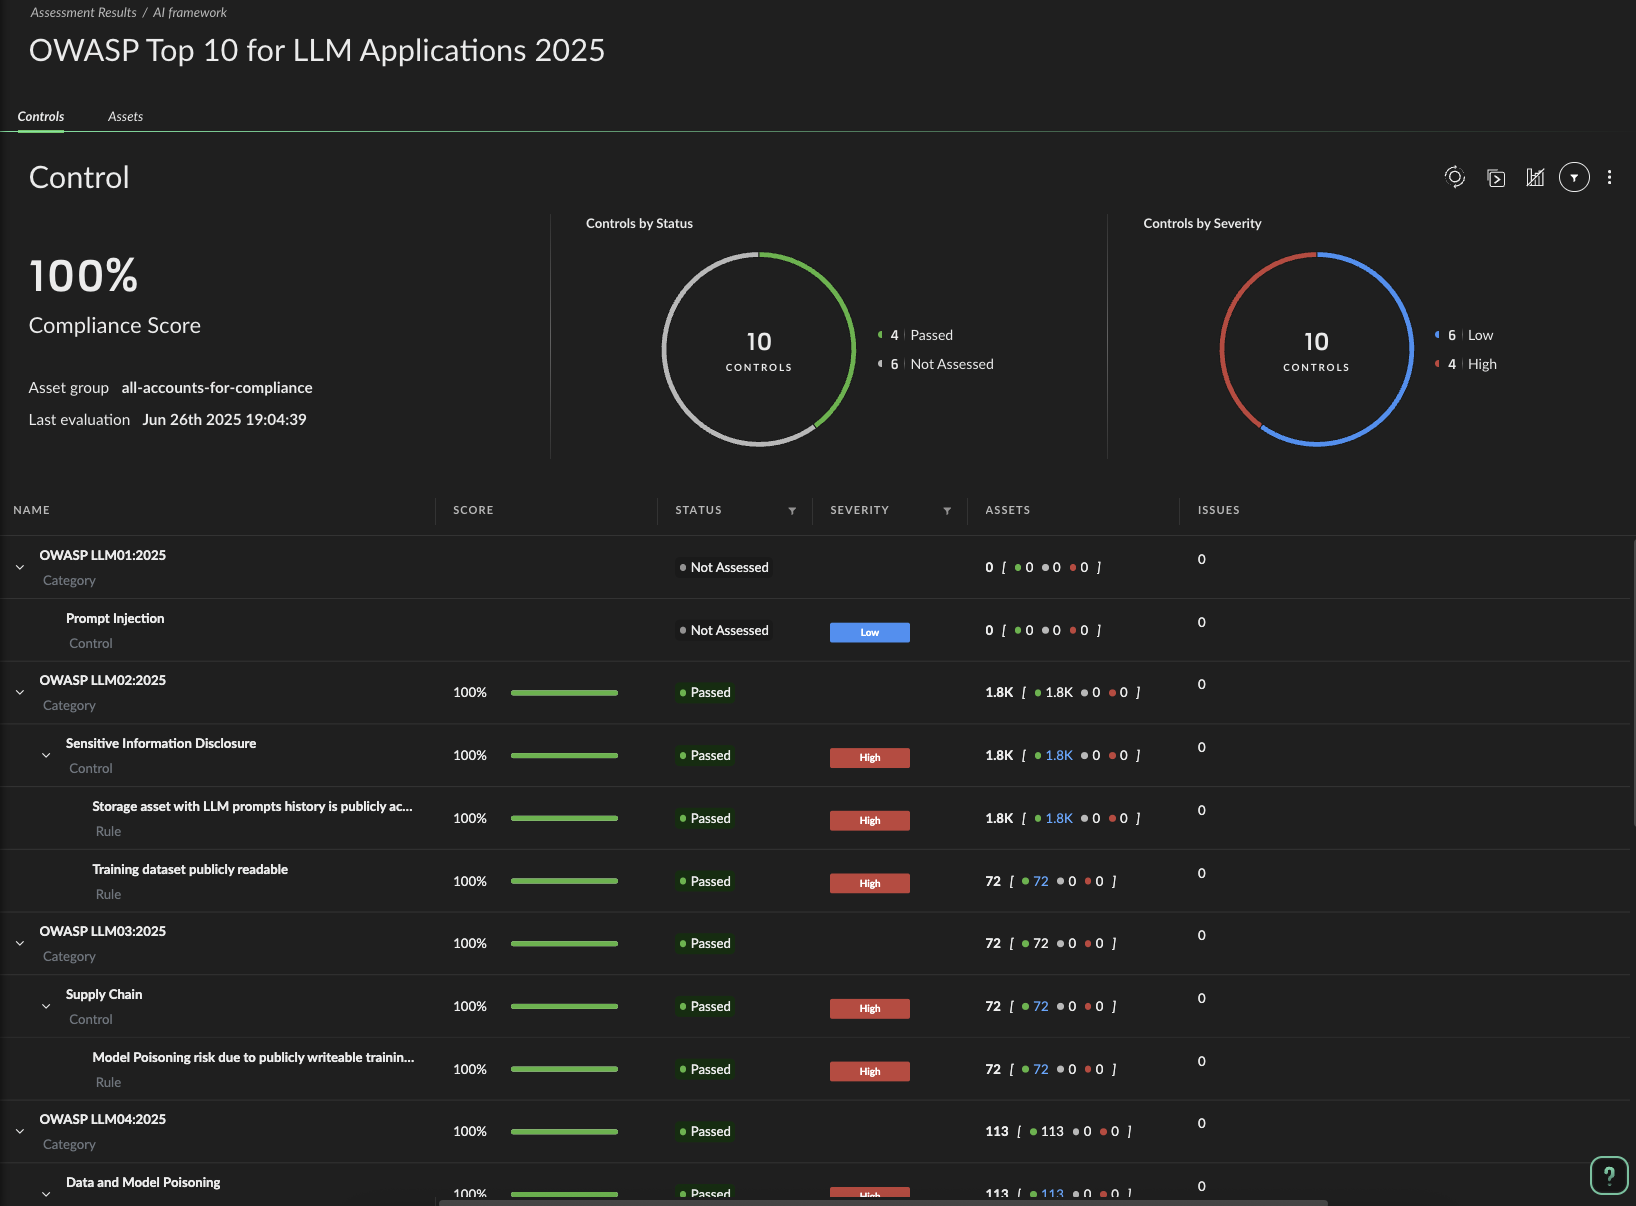Collapse the OWASP LLM03:2025 category
1636x1206 pixels.
20,943
